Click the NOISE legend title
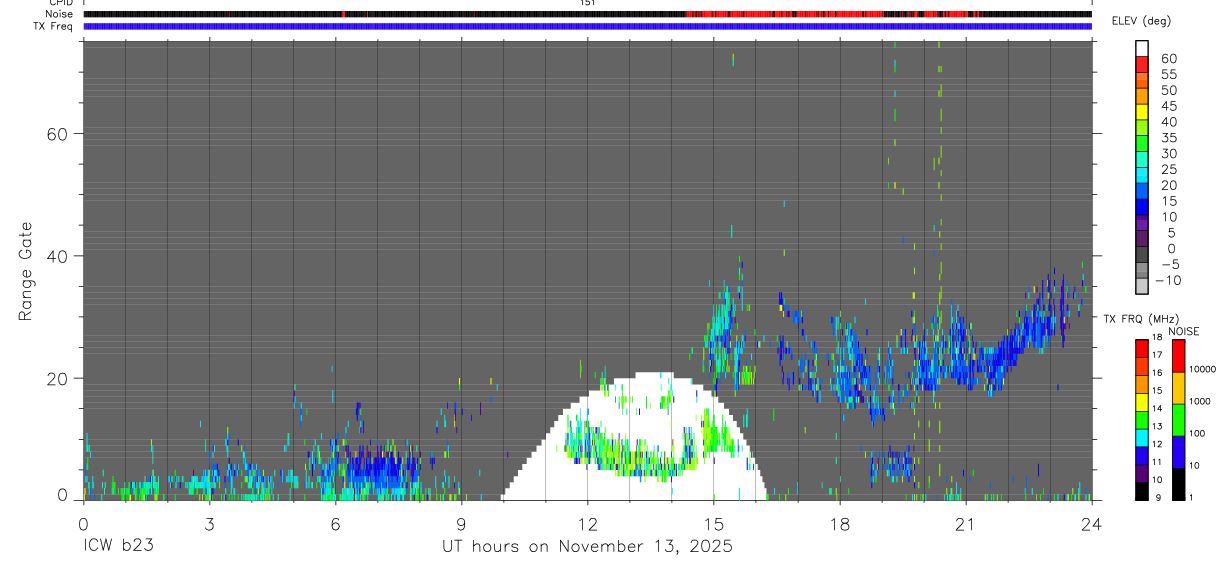Screen dimensions: 1228x567 [x=1184, y=331]
